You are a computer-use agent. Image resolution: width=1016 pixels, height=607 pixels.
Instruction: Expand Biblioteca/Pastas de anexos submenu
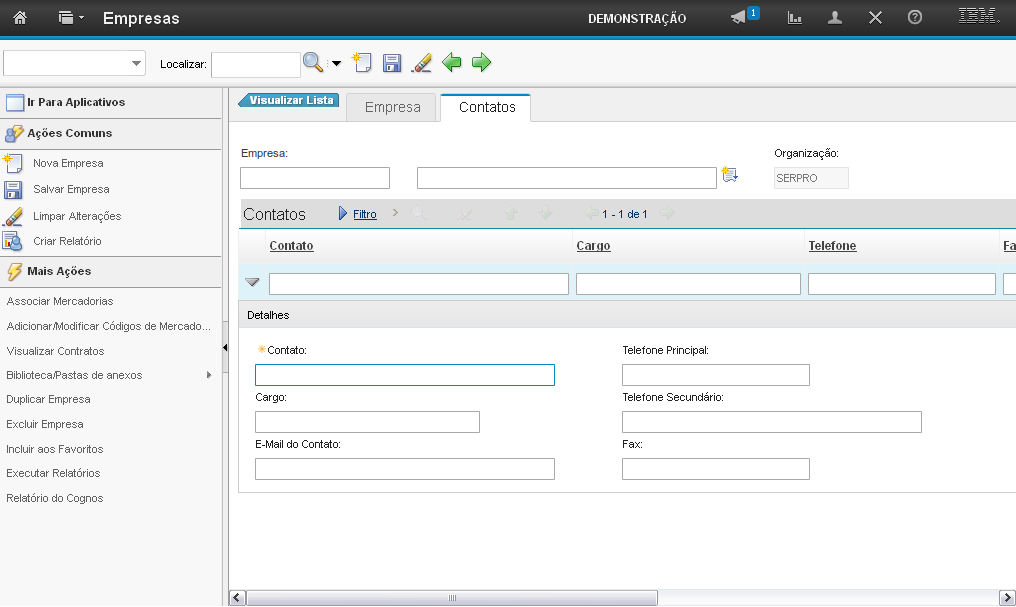pyautogui.click(x=209, y=375)
